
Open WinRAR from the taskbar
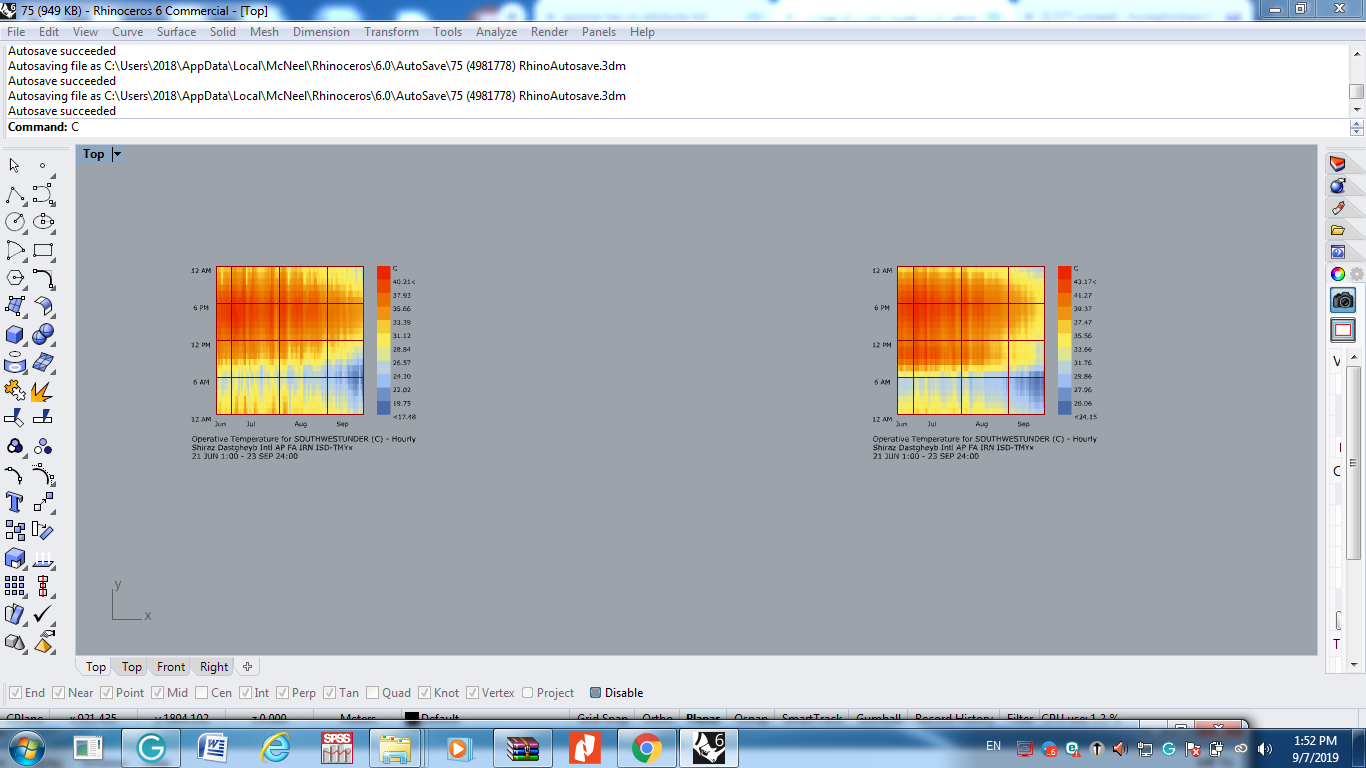(x=523, y=748)
